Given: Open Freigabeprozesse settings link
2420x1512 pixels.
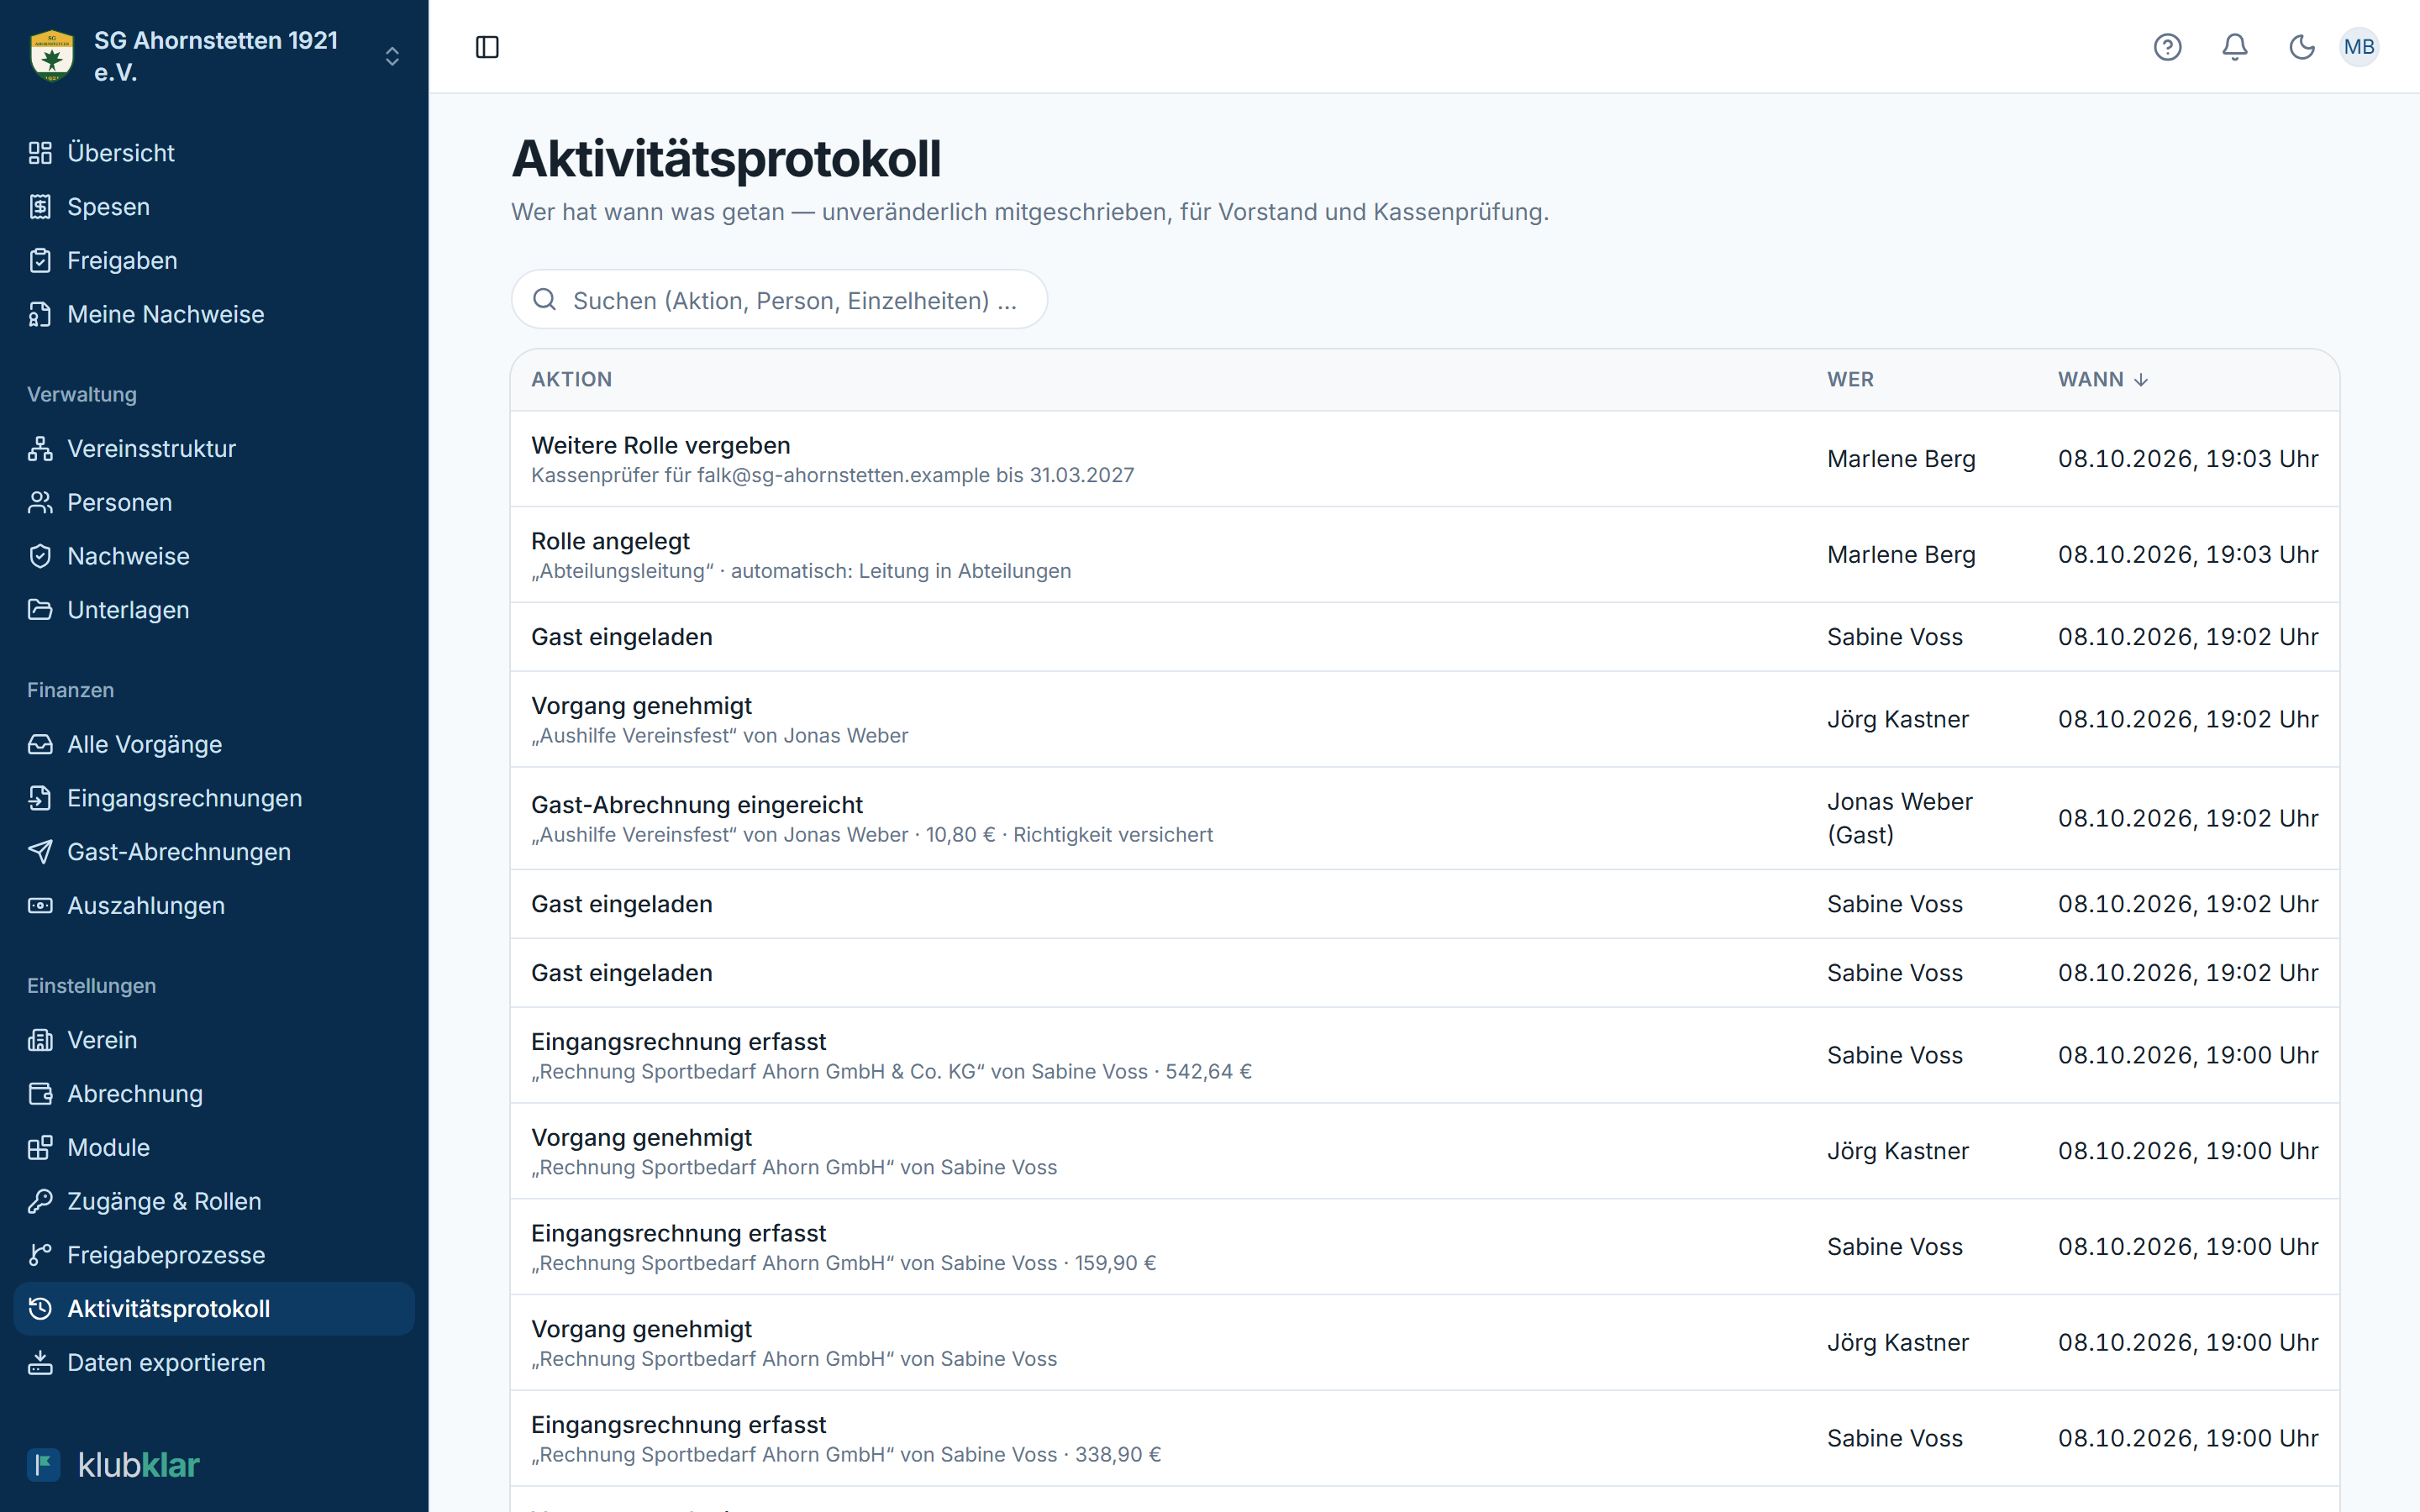Looking at the screenshot, I should pos(214,1255).
